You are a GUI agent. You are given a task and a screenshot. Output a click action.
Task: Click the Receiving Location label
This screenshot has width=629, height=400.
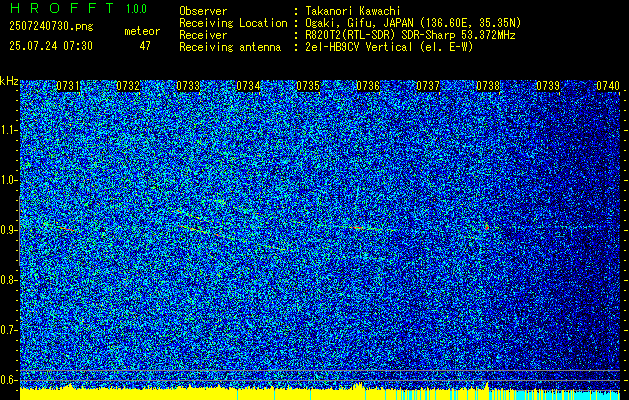tap(233, 23)
